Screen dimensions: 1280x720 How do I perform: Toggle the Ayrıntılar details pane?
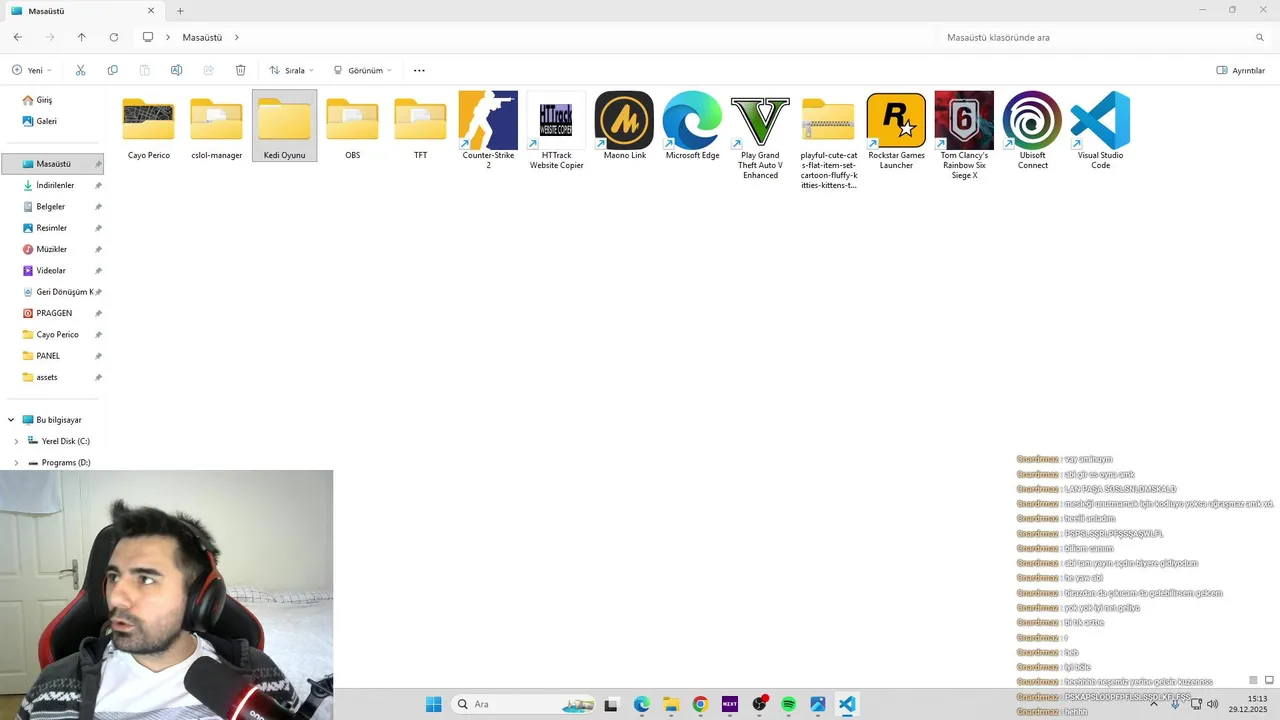pyautogui.click(x=1241, y=70)
